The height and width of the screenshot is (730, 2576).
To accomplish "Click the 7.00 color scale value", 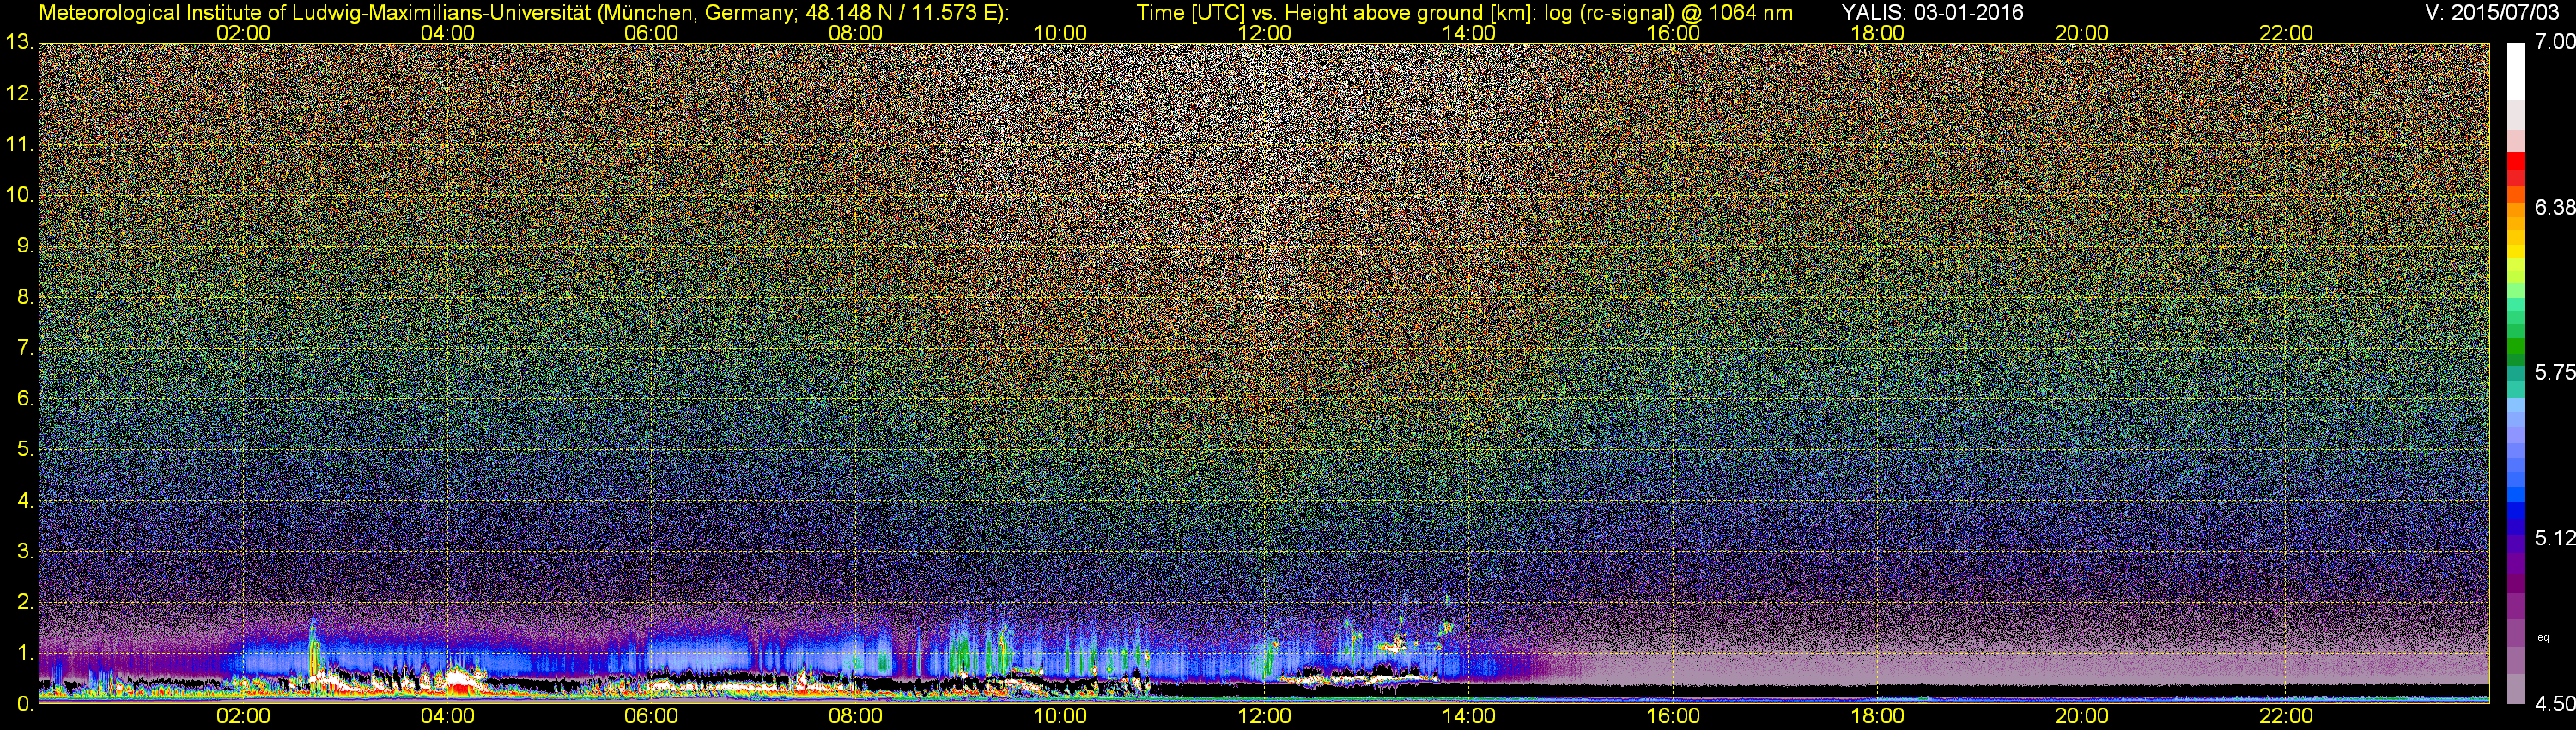I will point(2554,42).
